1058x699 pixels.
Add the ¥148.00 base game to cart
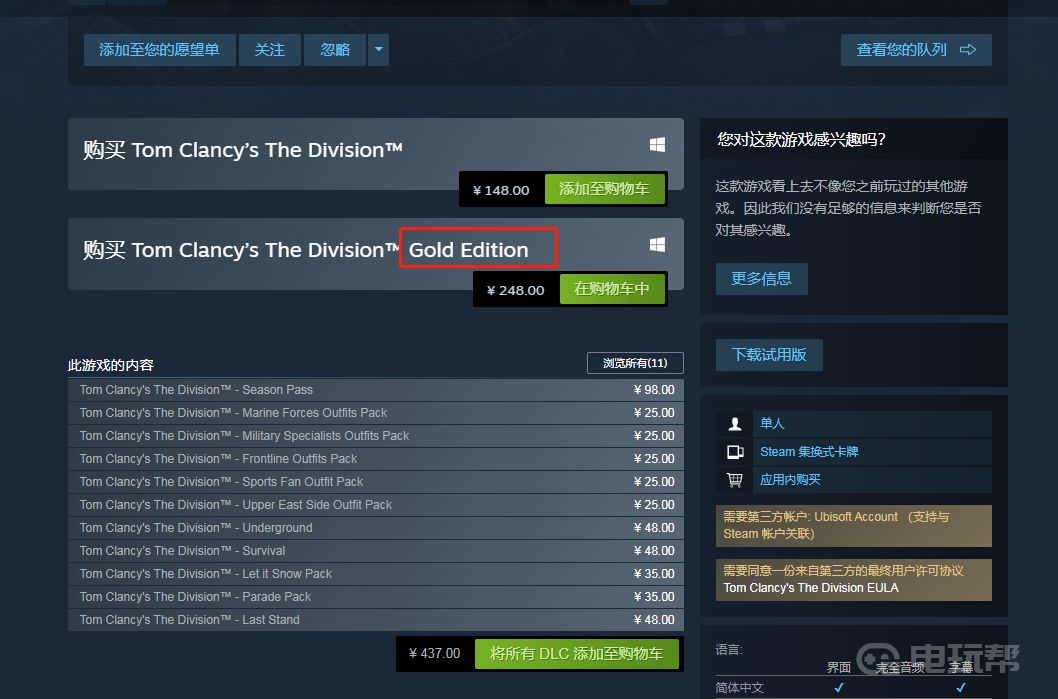605,189
